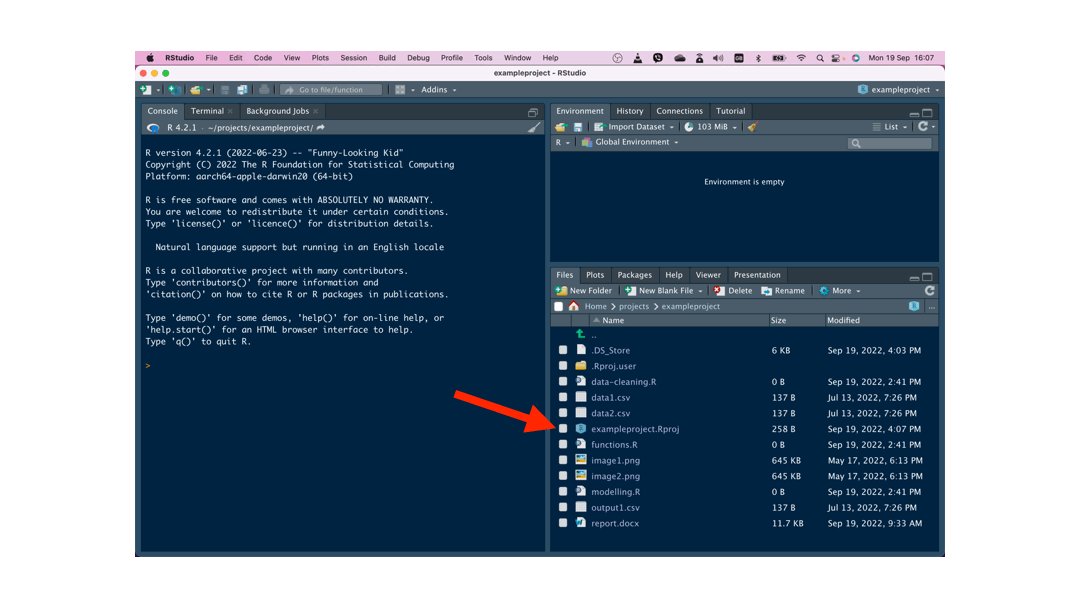
Task: Click the ellipsis go-to-directory icon in Files
Action: 931,306
